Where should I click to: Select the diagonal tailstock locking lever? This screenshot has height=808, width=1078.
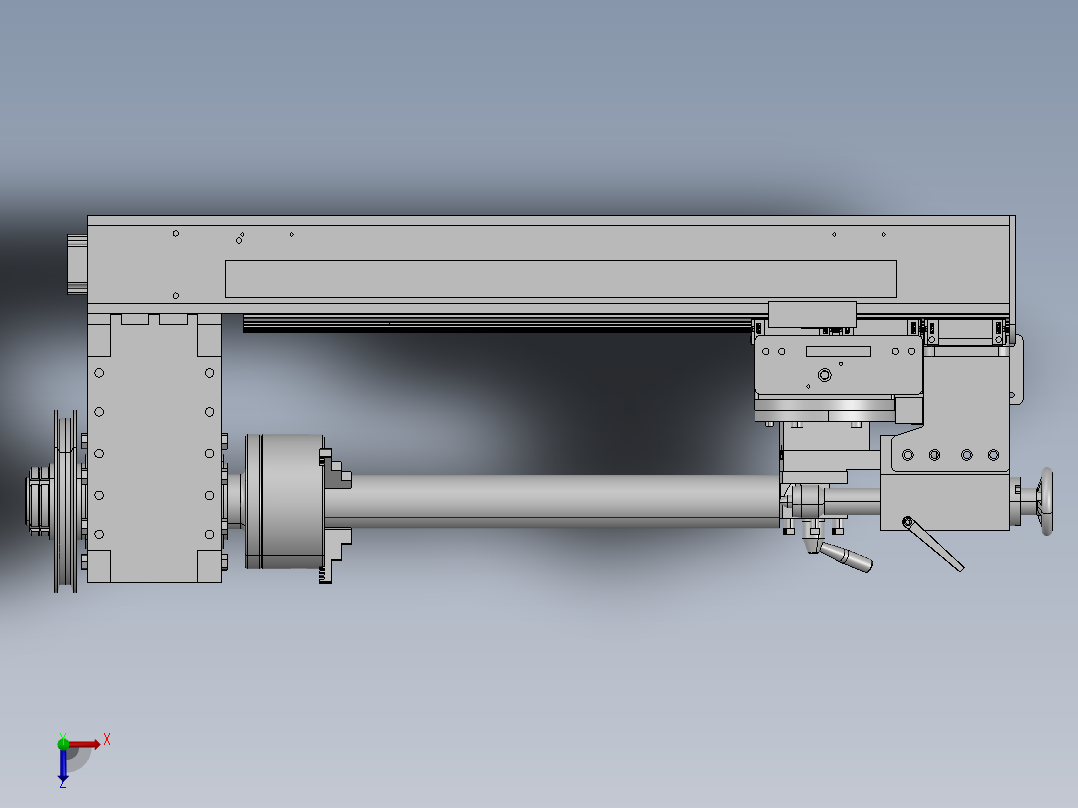click(x=933, y=544)
